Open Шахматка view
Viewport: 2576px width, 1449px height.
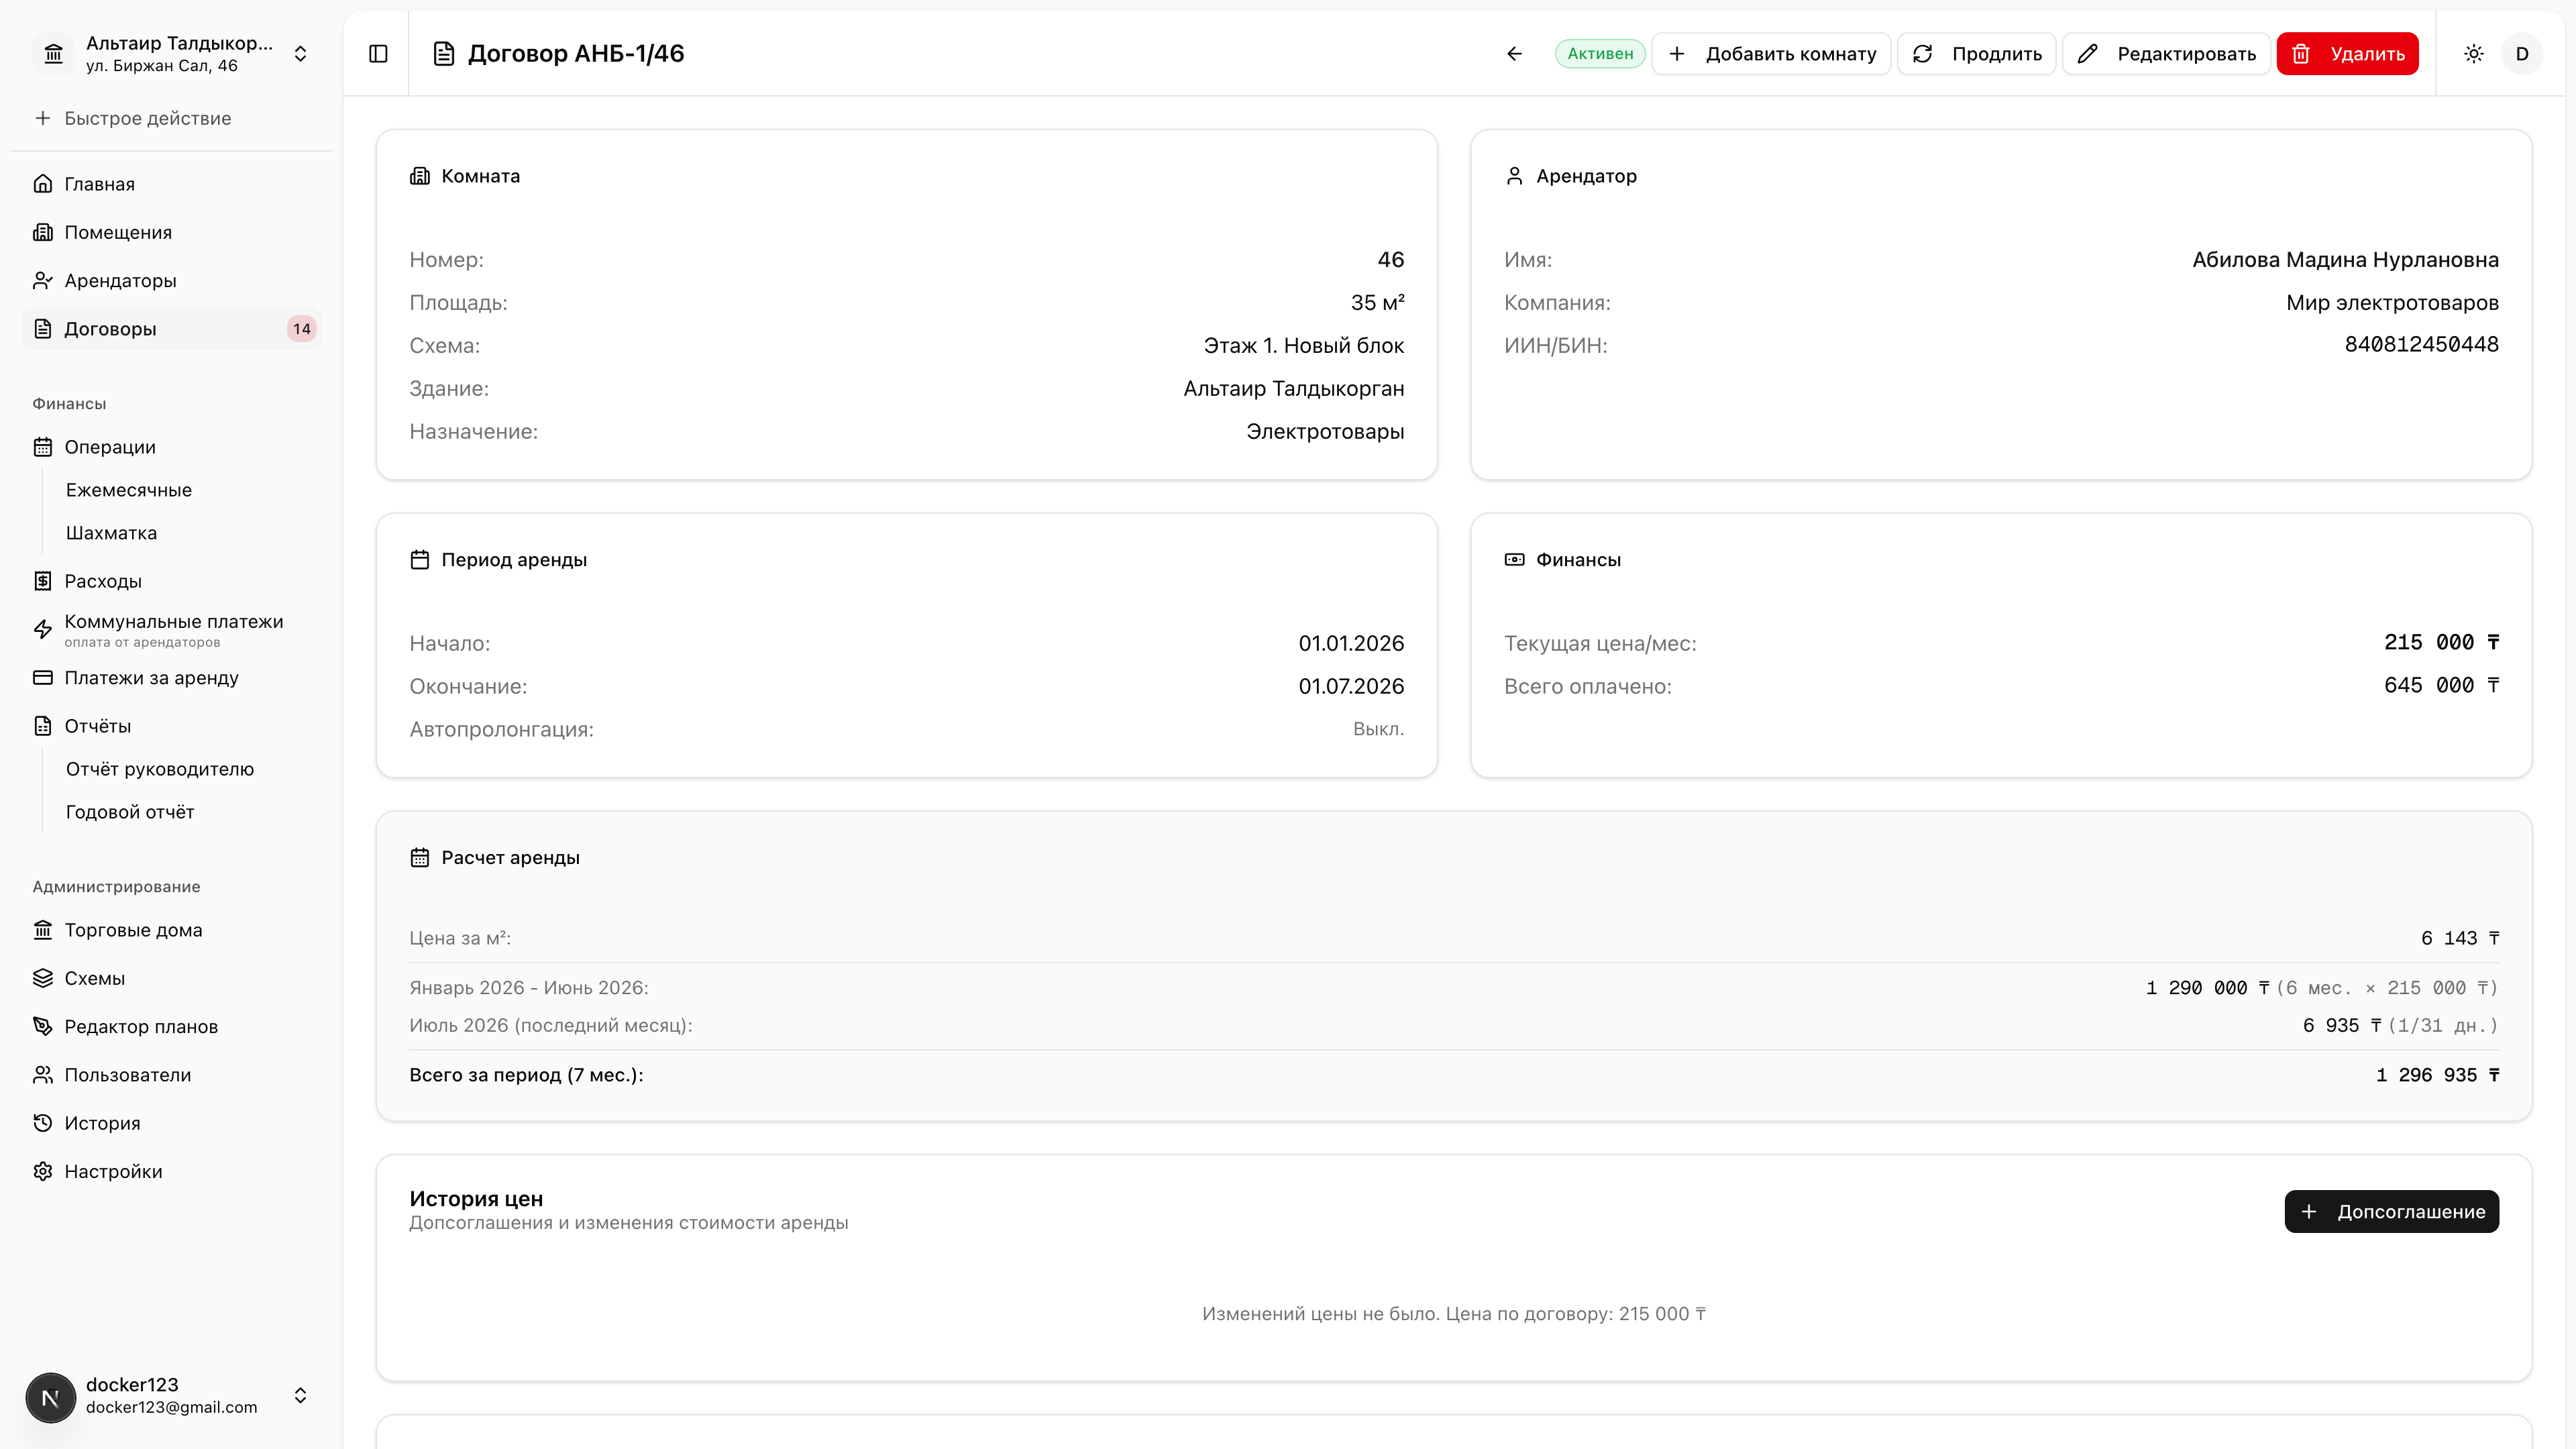tap(112, 533)
